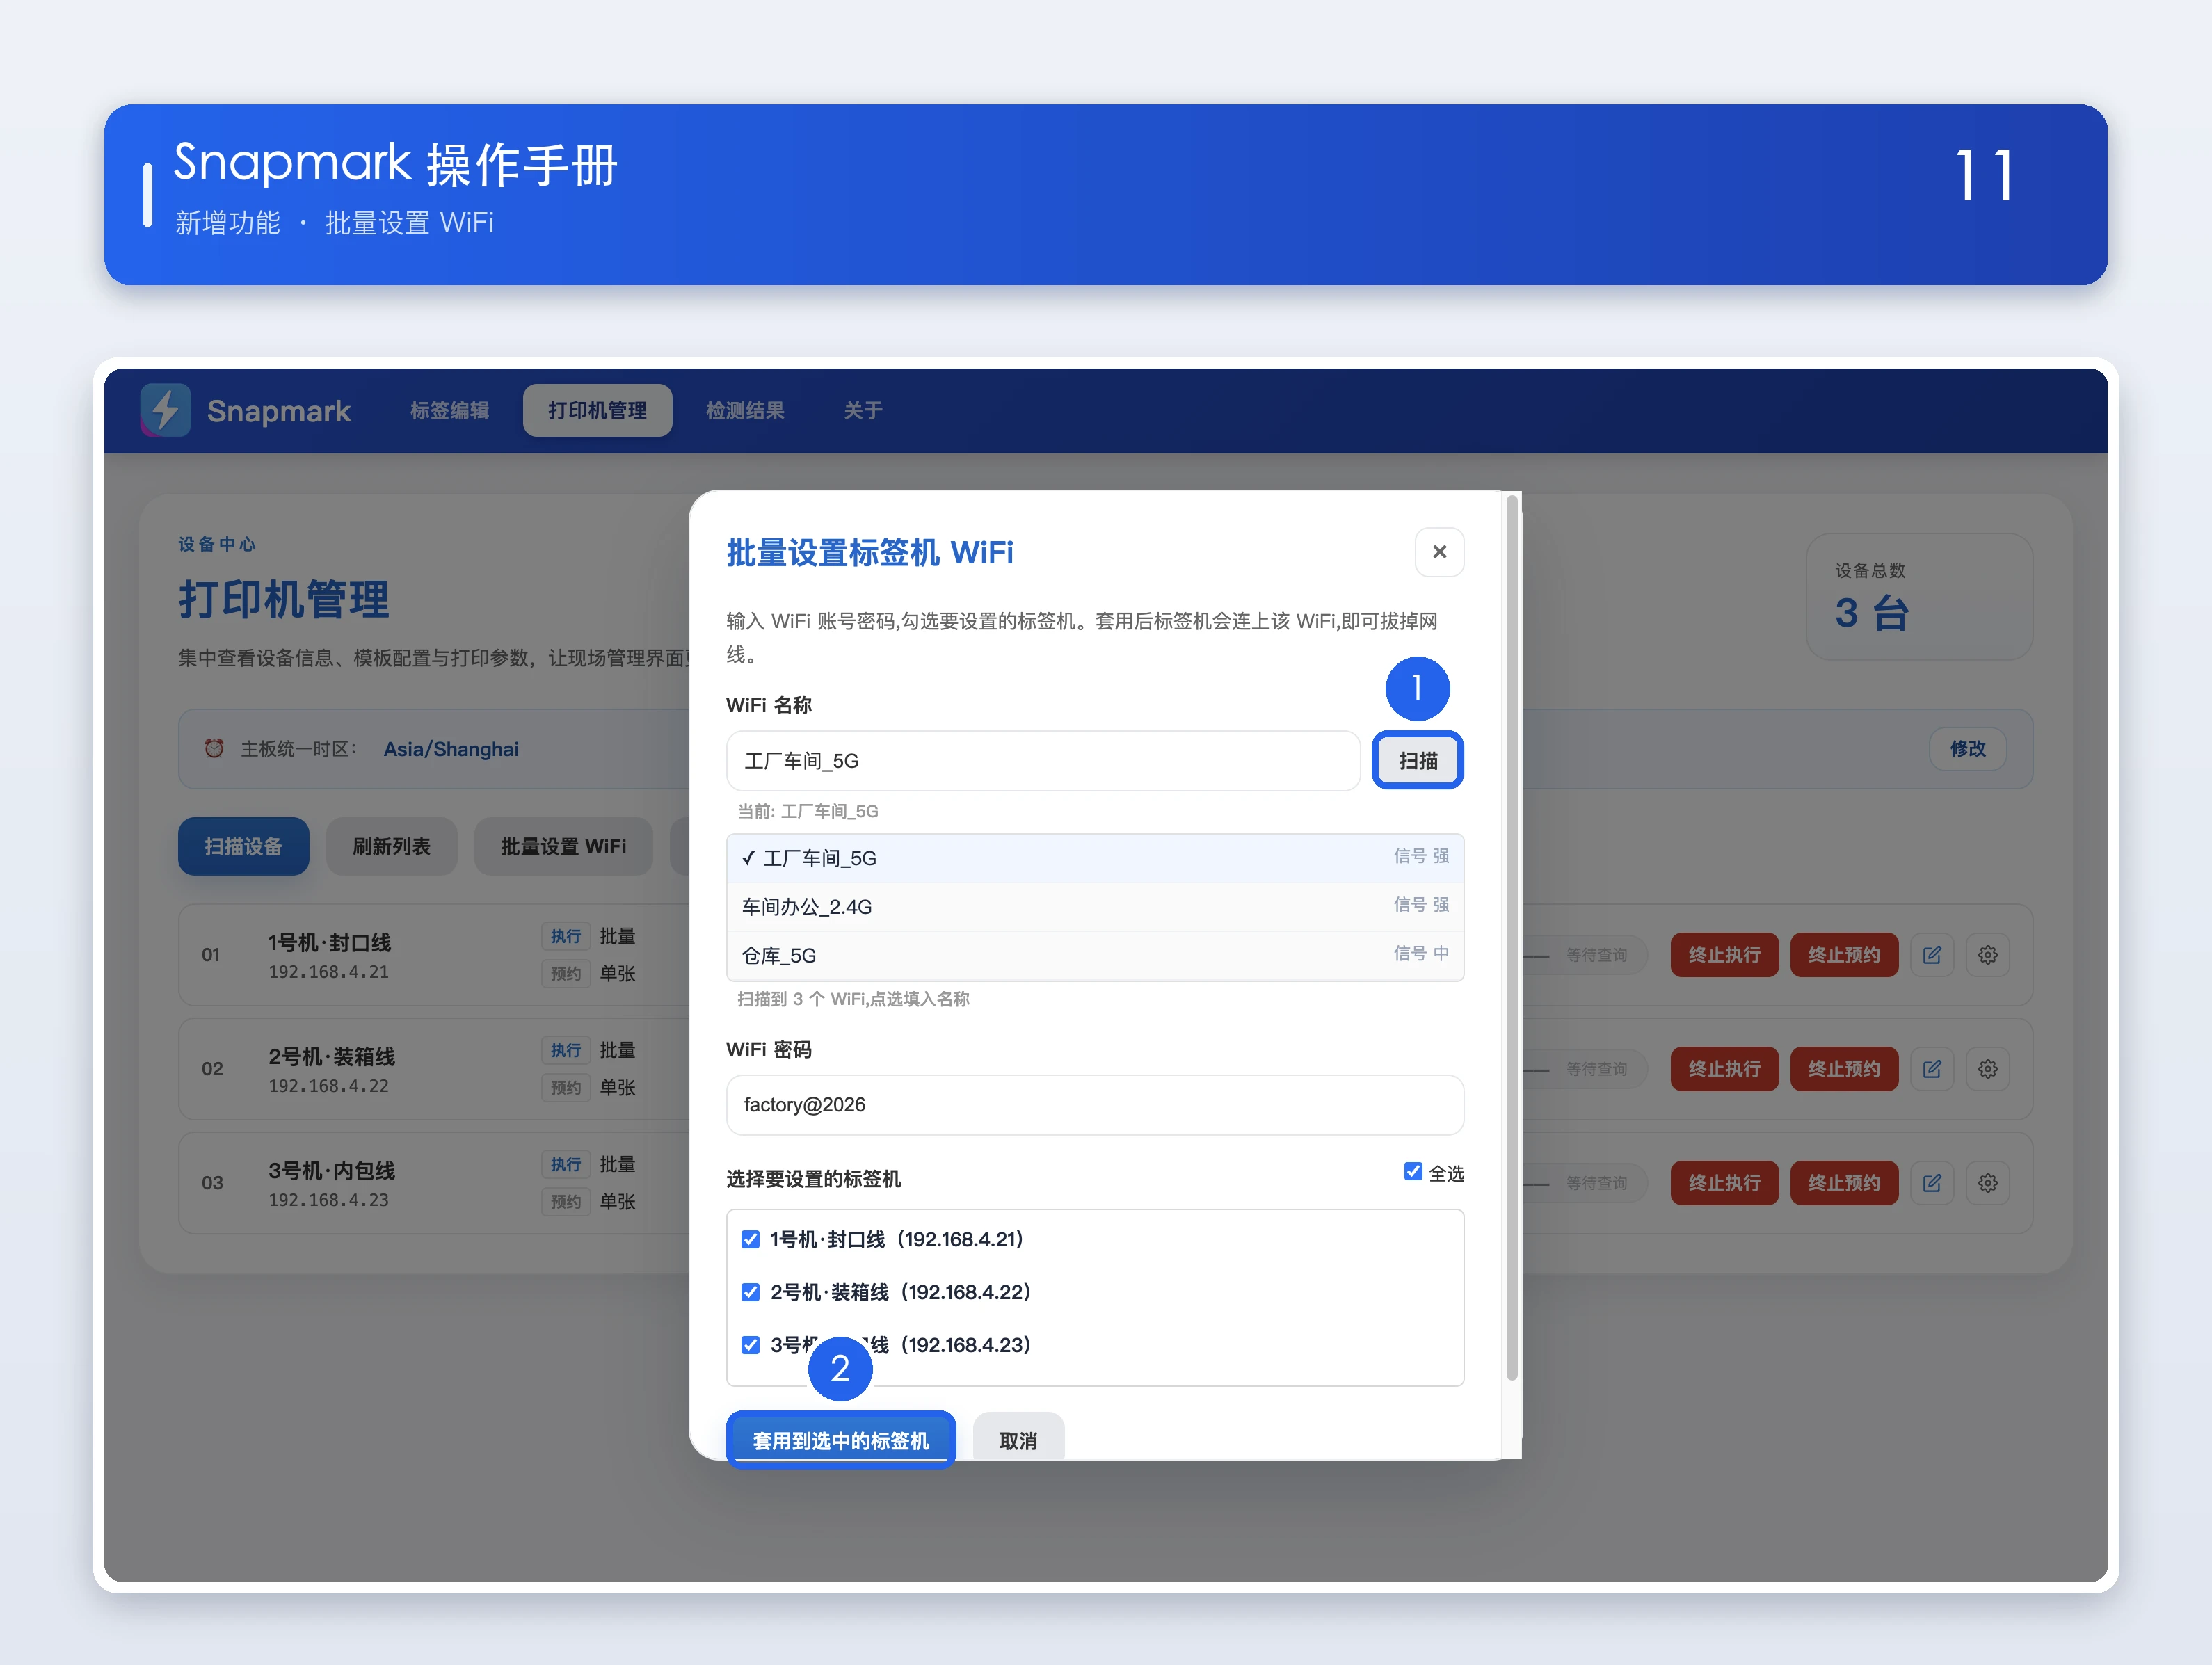Click 终止预约 for 3号机·内包线
Viewport: 2212px width, 1665px height.
[1843, 1183]
